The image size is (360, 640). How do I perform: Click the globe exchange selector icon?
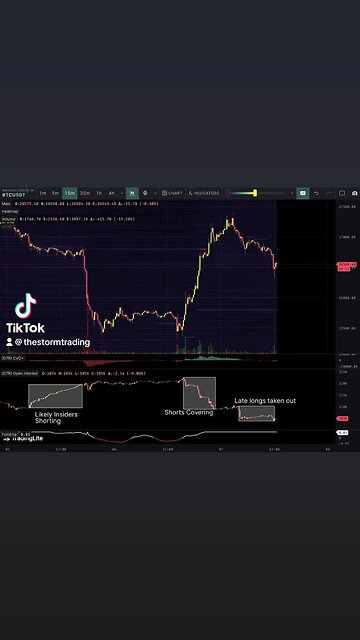pos(145,193)
